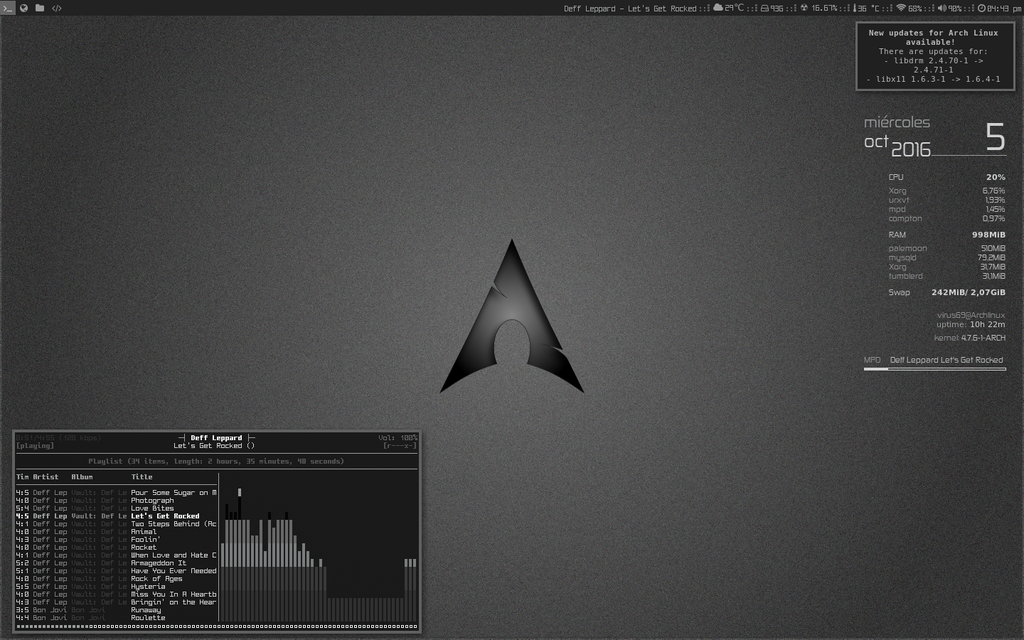Click the thermometer icon in top panel
This screenshot has width=1024, height=640.
pos(856,8)
